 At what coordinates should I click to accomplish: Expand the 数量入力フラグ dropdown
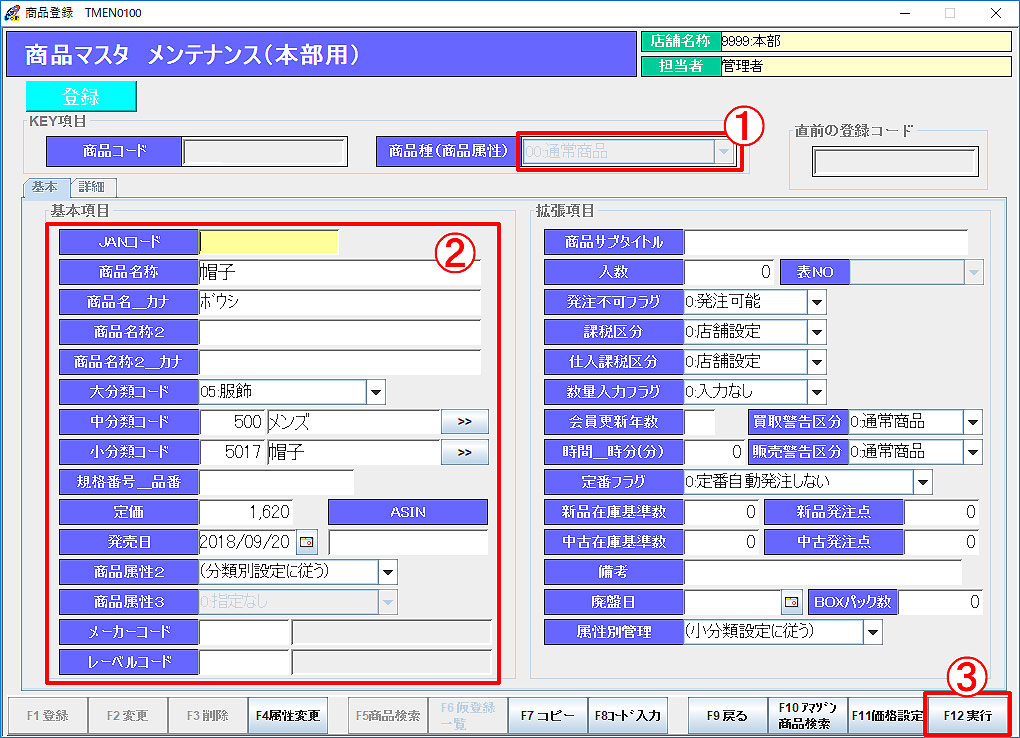(x=817, y=392)
